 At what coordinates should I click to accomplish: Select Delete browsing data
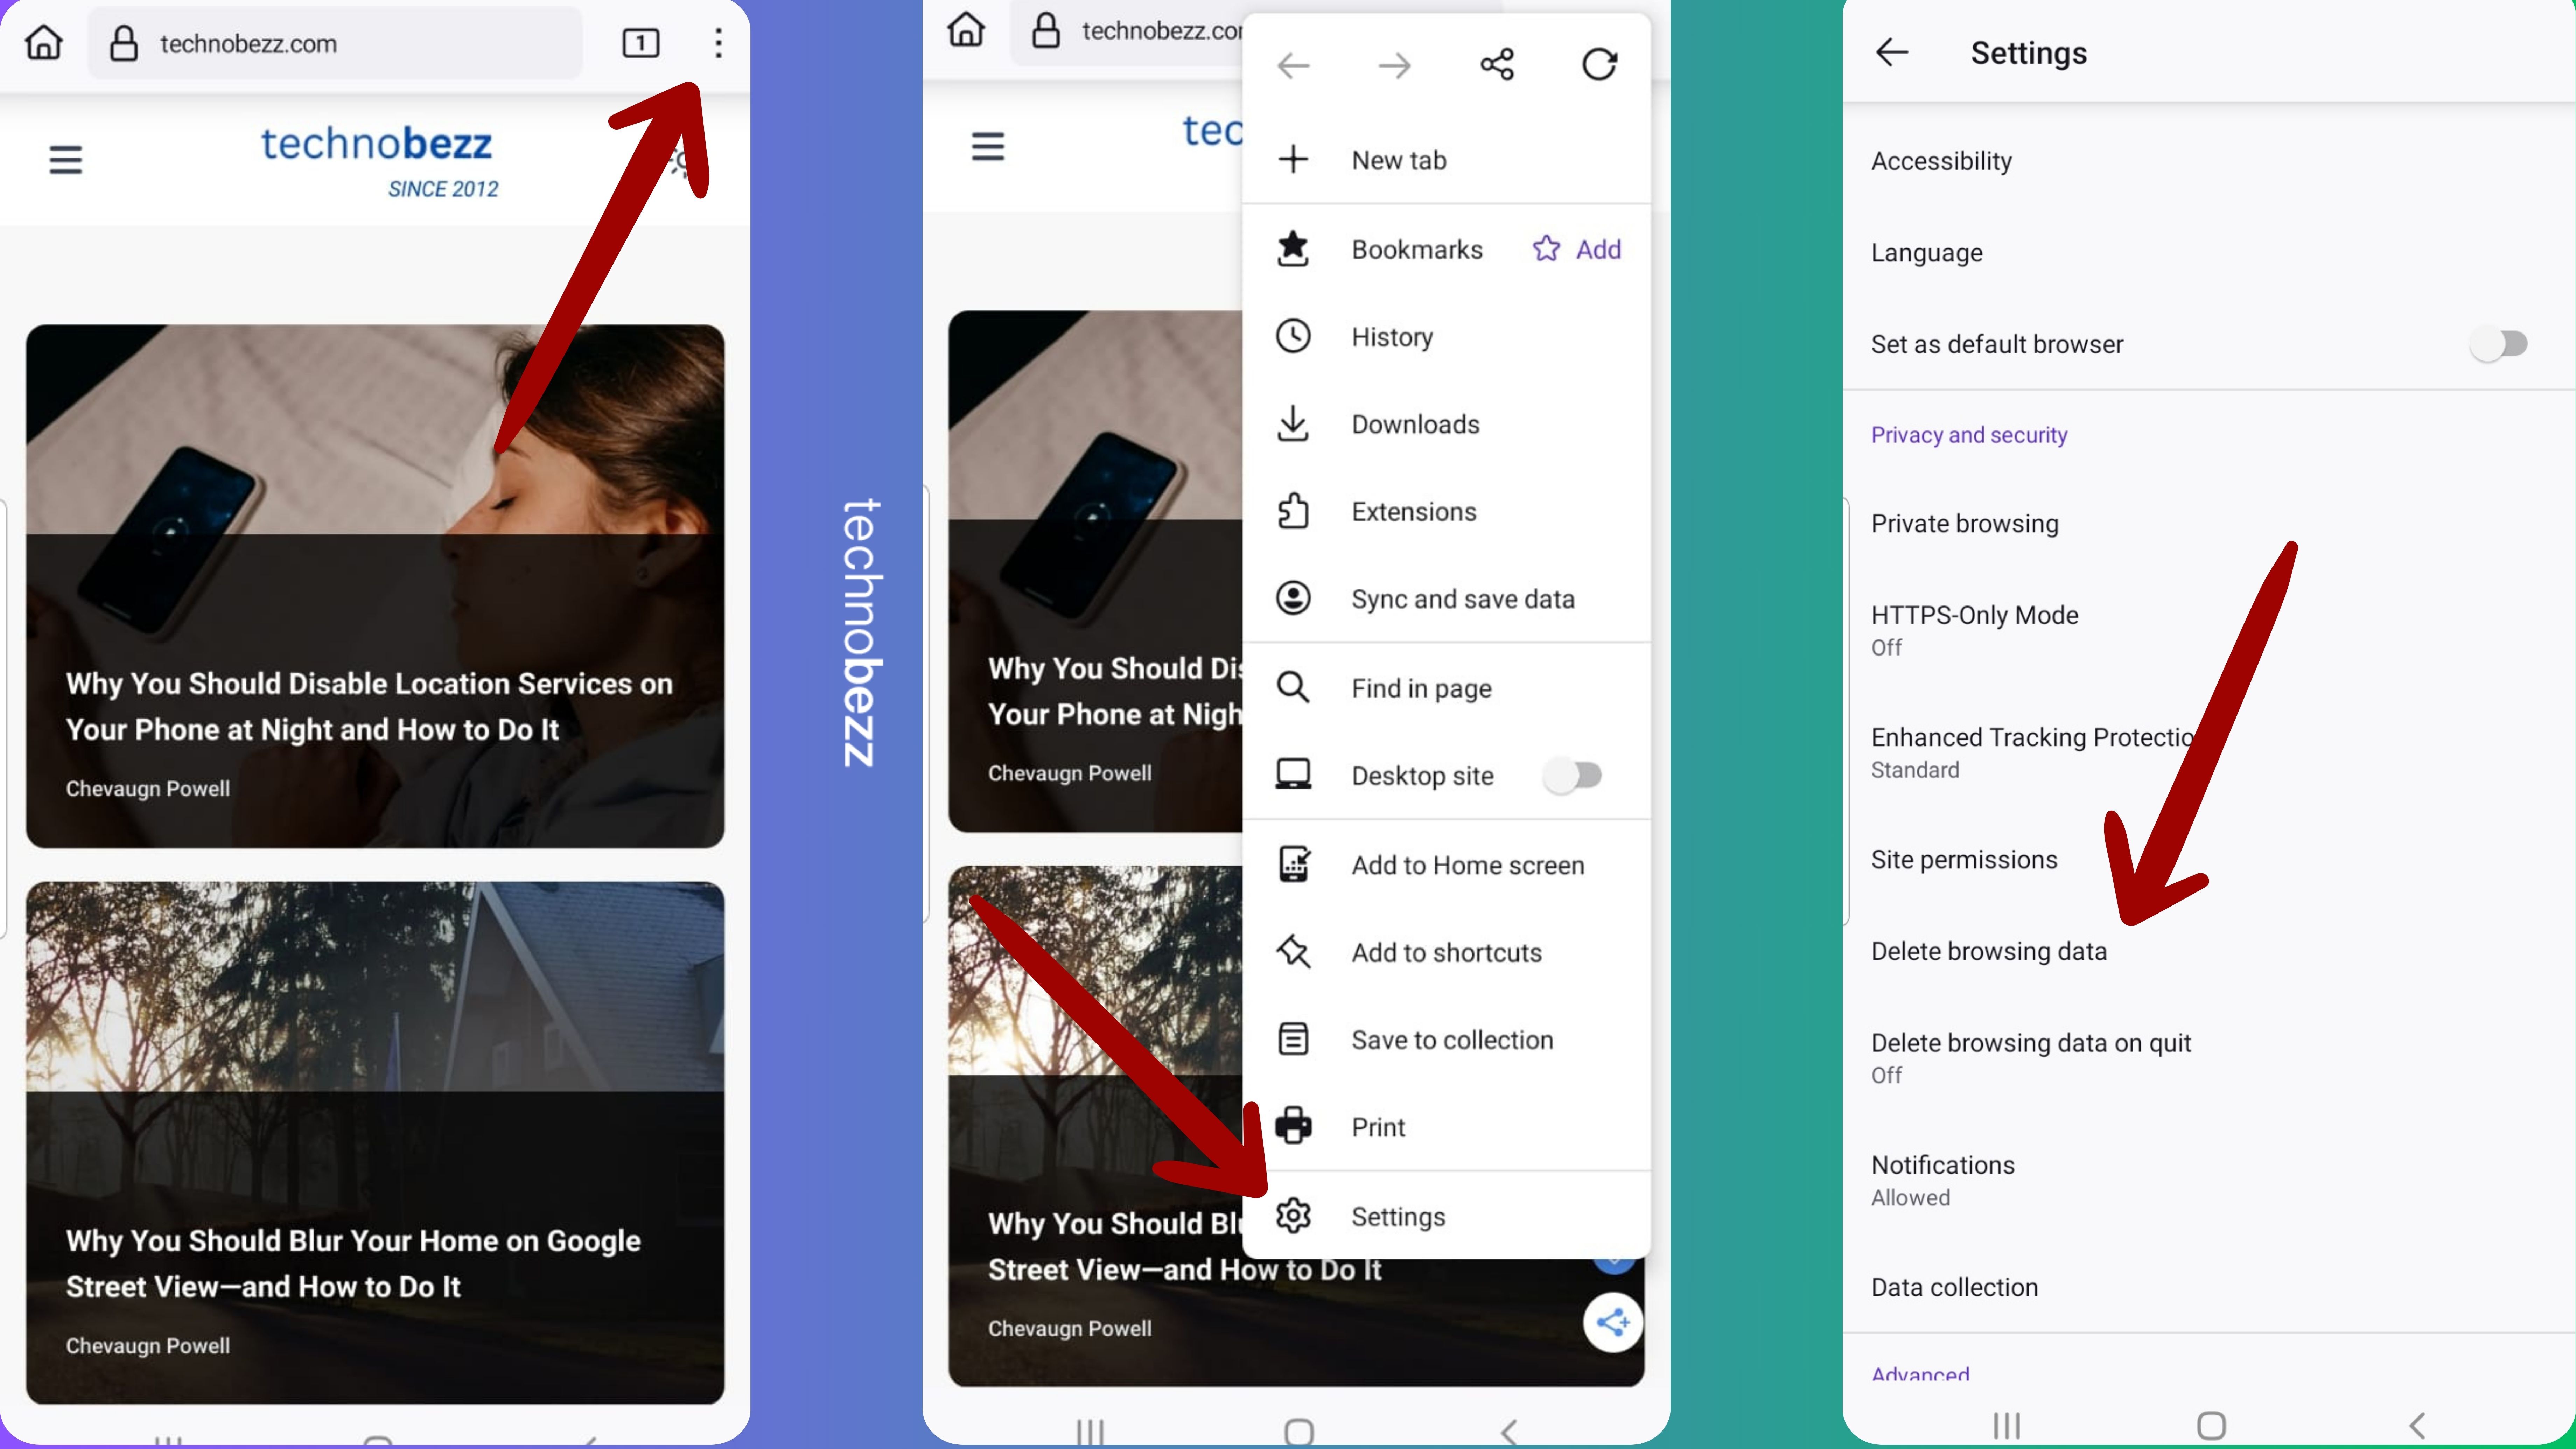coord(2208,951)
